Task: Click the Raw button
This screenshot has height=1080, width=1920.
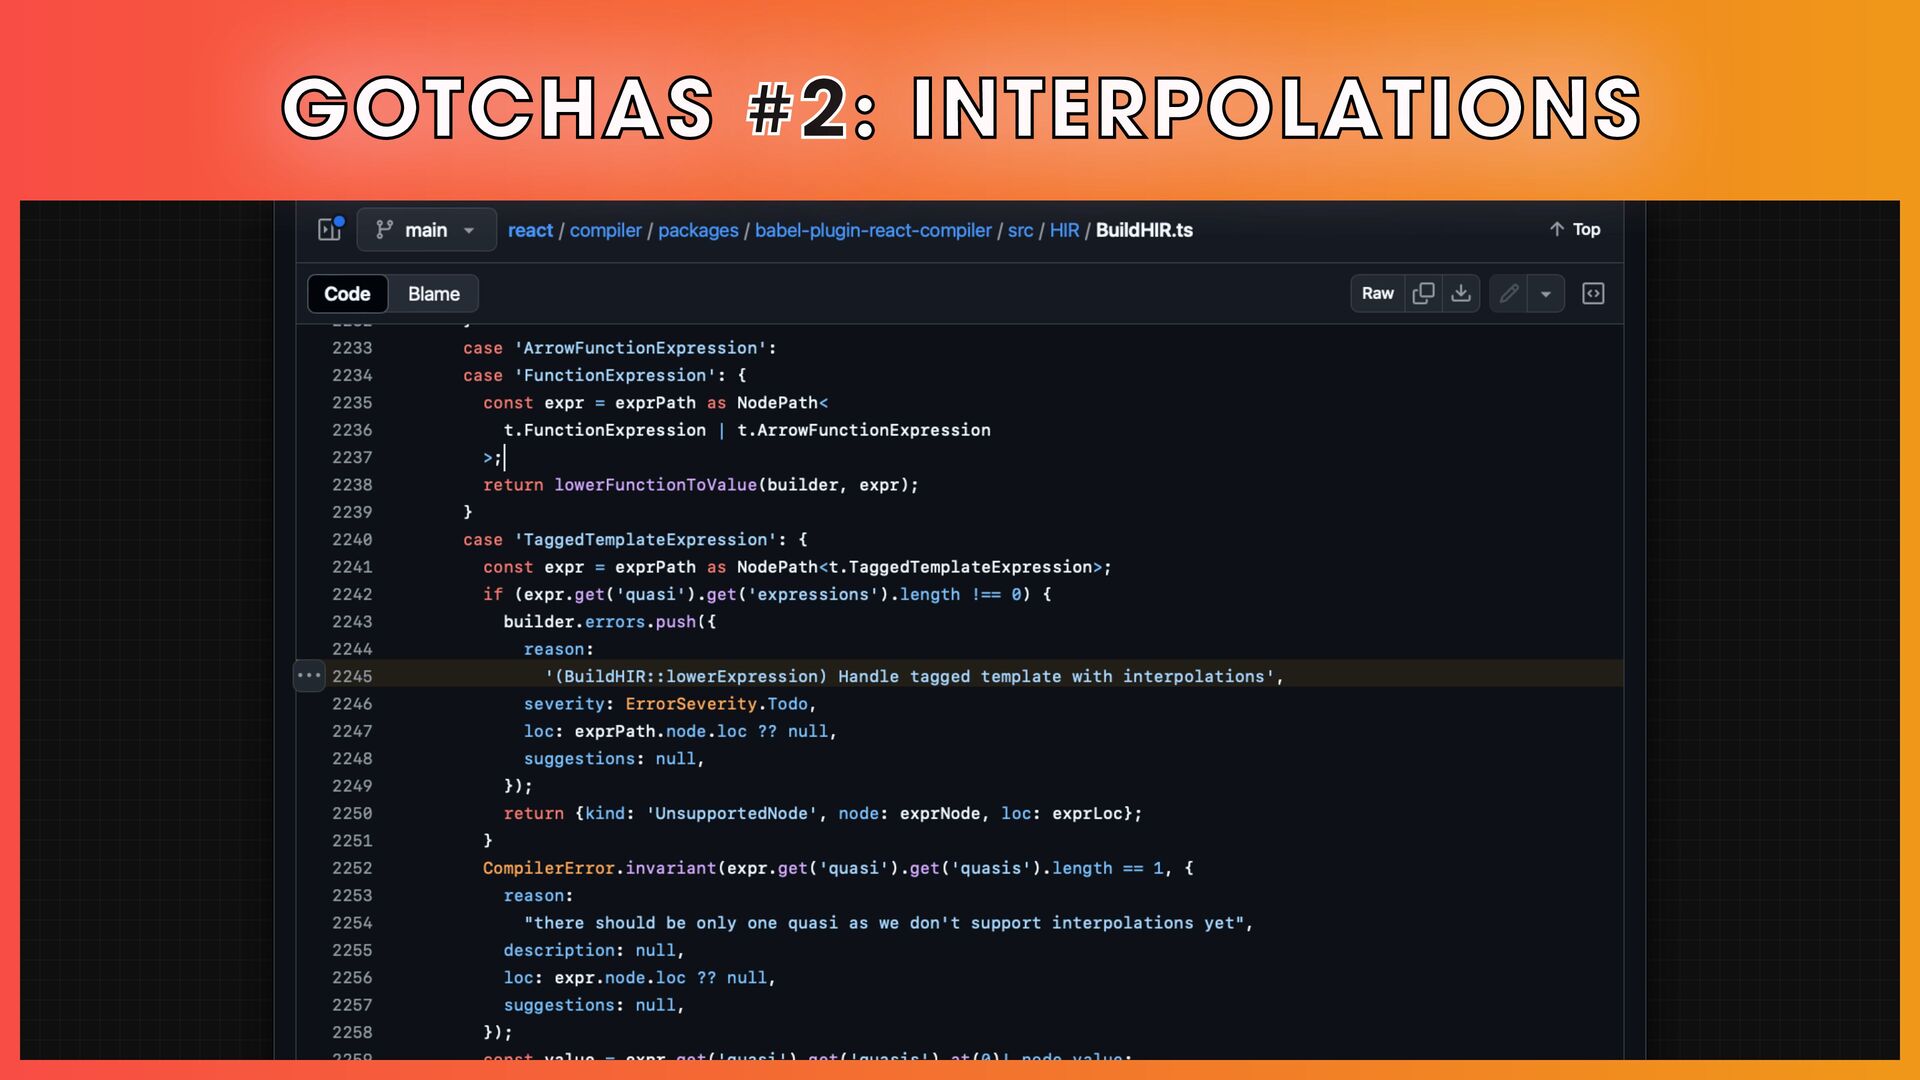Action: [1377, 293]
